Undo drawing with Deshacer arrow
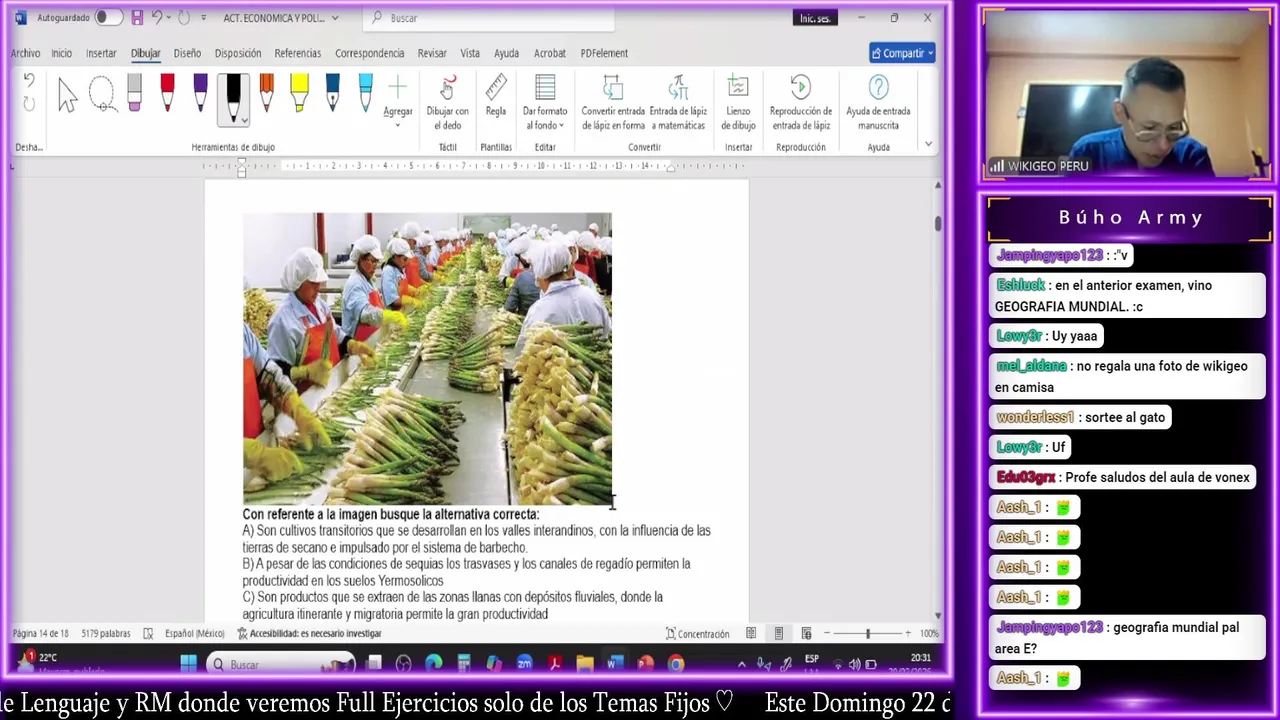The width and height of the screenshot is (1280, 720). click(x=29, y=81)
